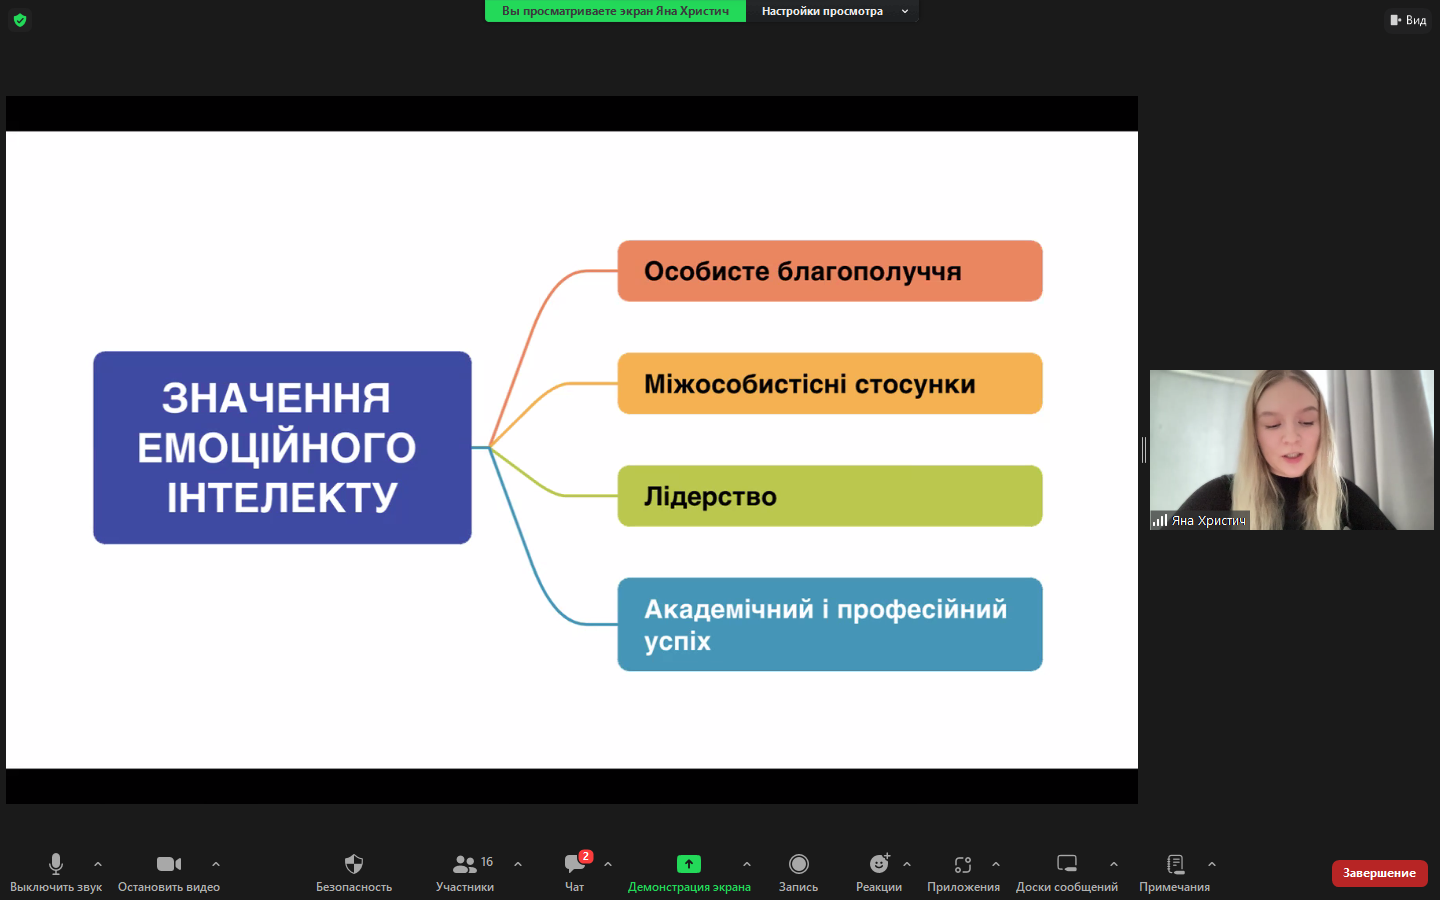Expand the chat options arrow

click(x=608, y=864)
